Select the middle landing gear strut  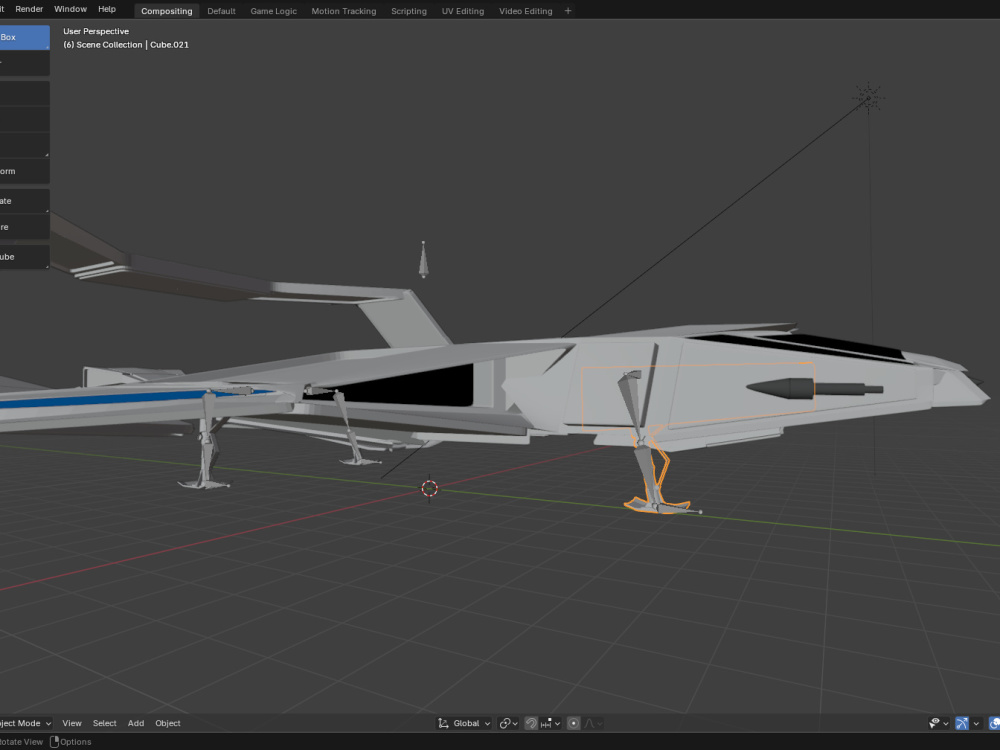pos(350,429)
